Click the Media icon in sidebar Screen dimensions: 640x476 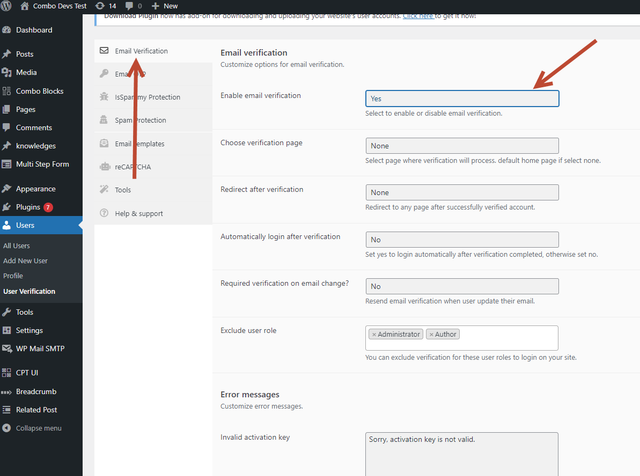tap(7, 72)
